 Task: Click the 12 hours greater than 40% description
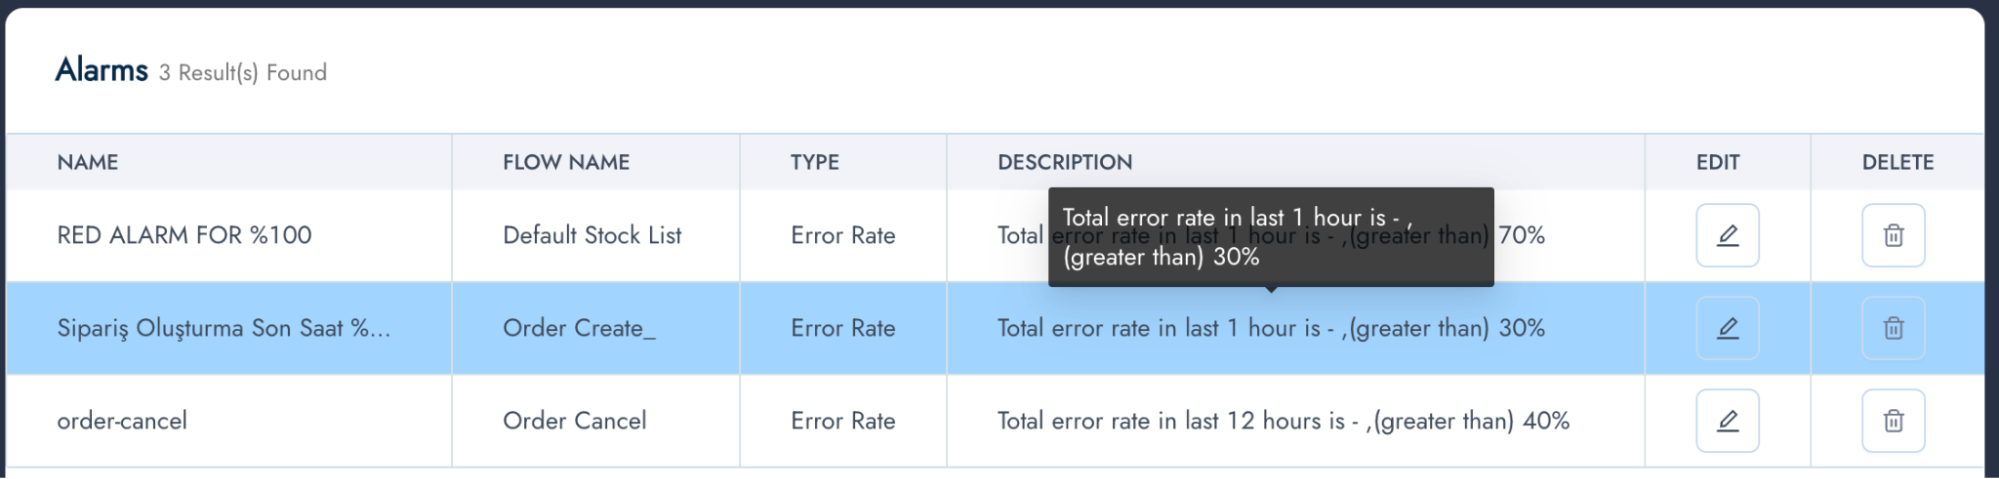1283,421
